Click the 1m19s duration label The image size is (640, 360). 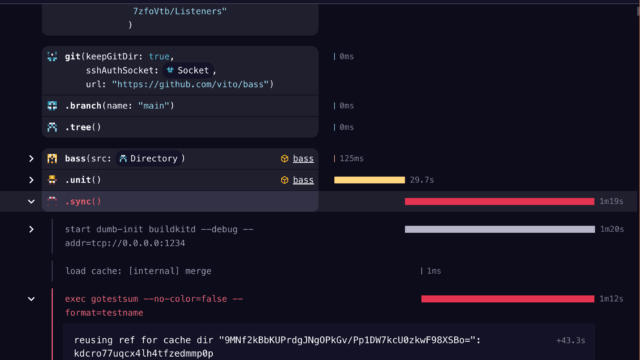click(611, 201)
